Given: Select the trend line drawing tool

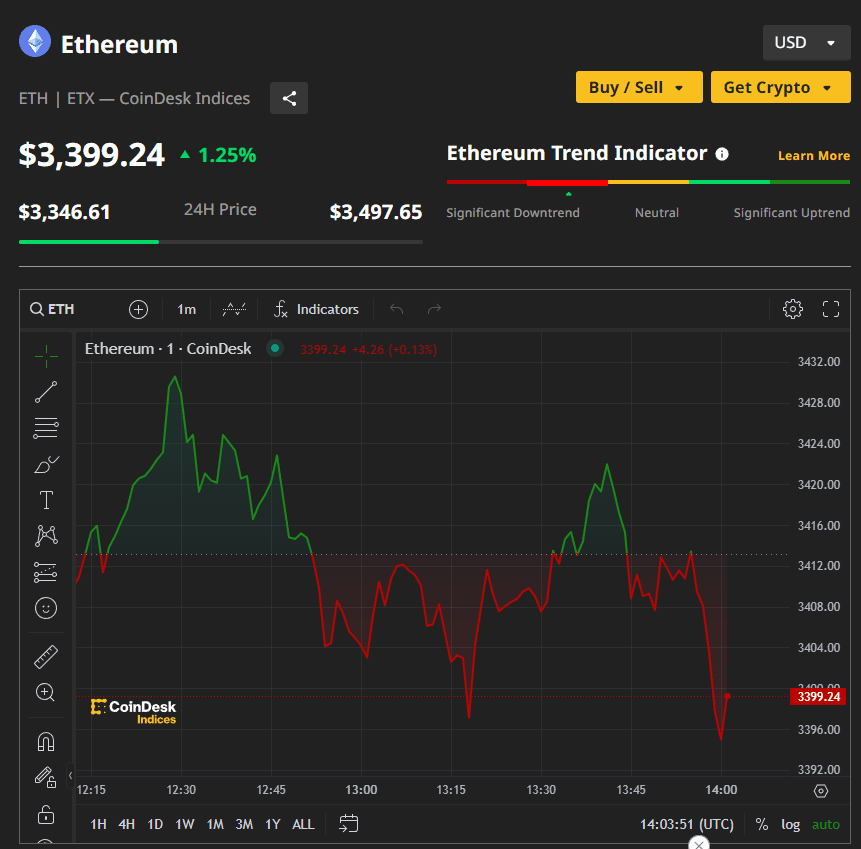Looking at the screenshot, I should click(46, 392).
